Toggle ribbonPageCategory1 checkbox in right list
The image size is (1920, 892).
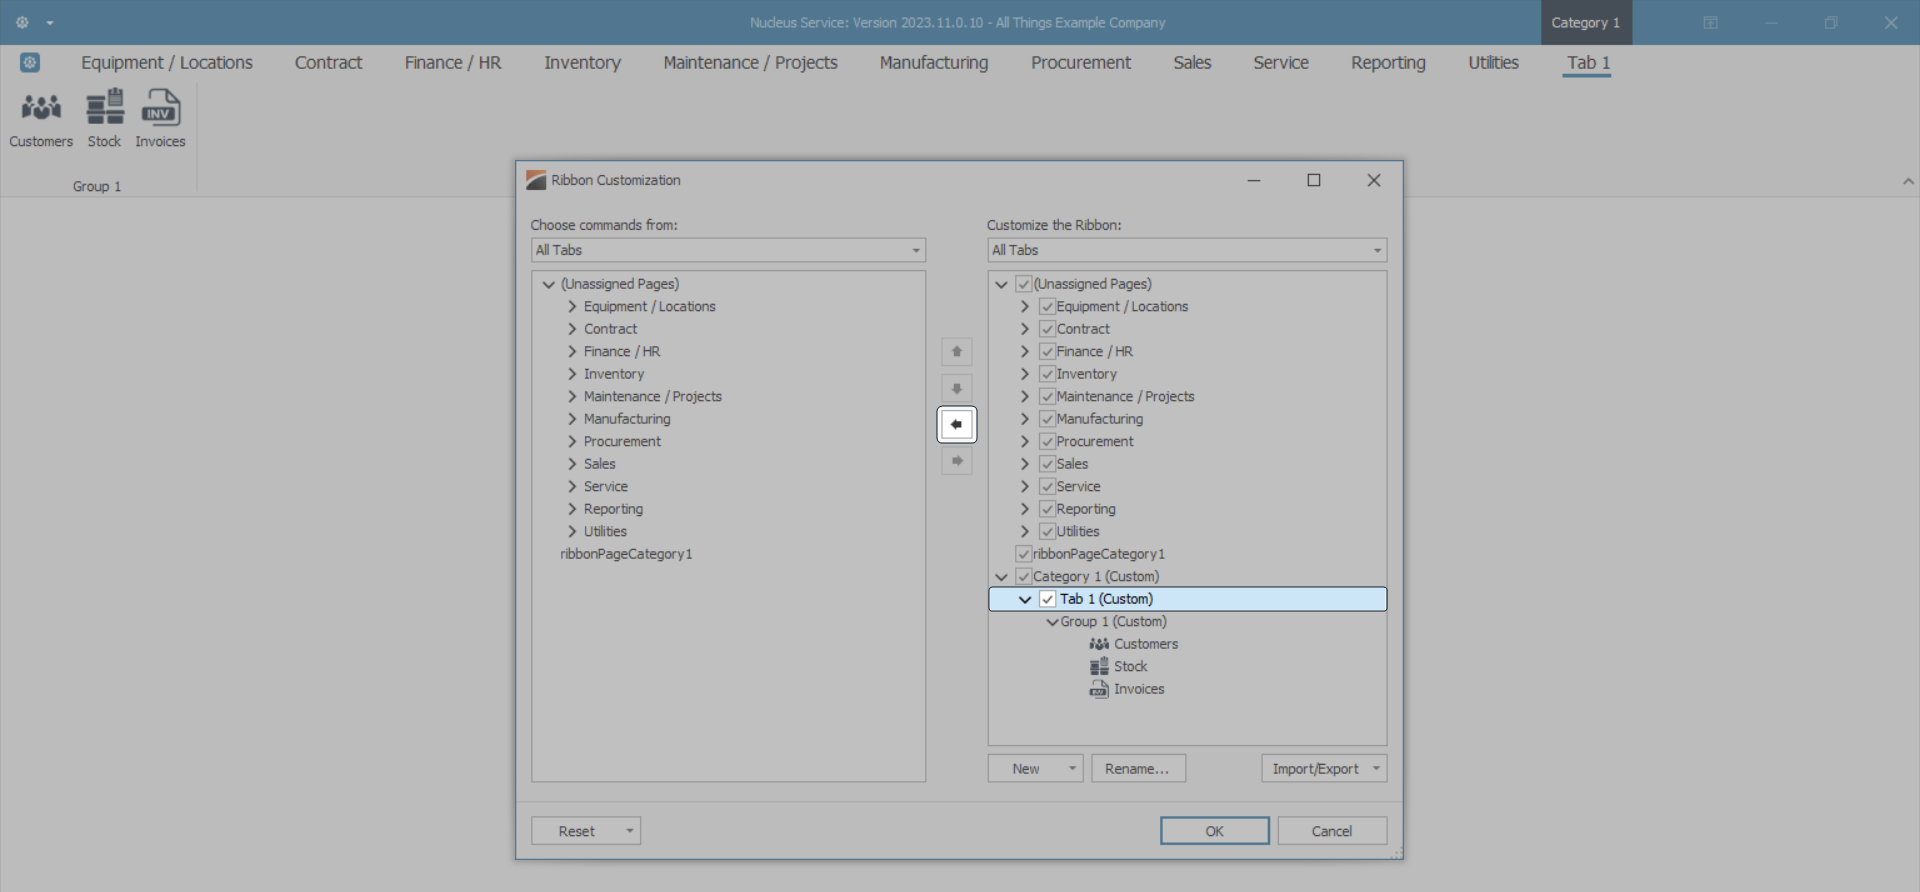(1023, 554)
